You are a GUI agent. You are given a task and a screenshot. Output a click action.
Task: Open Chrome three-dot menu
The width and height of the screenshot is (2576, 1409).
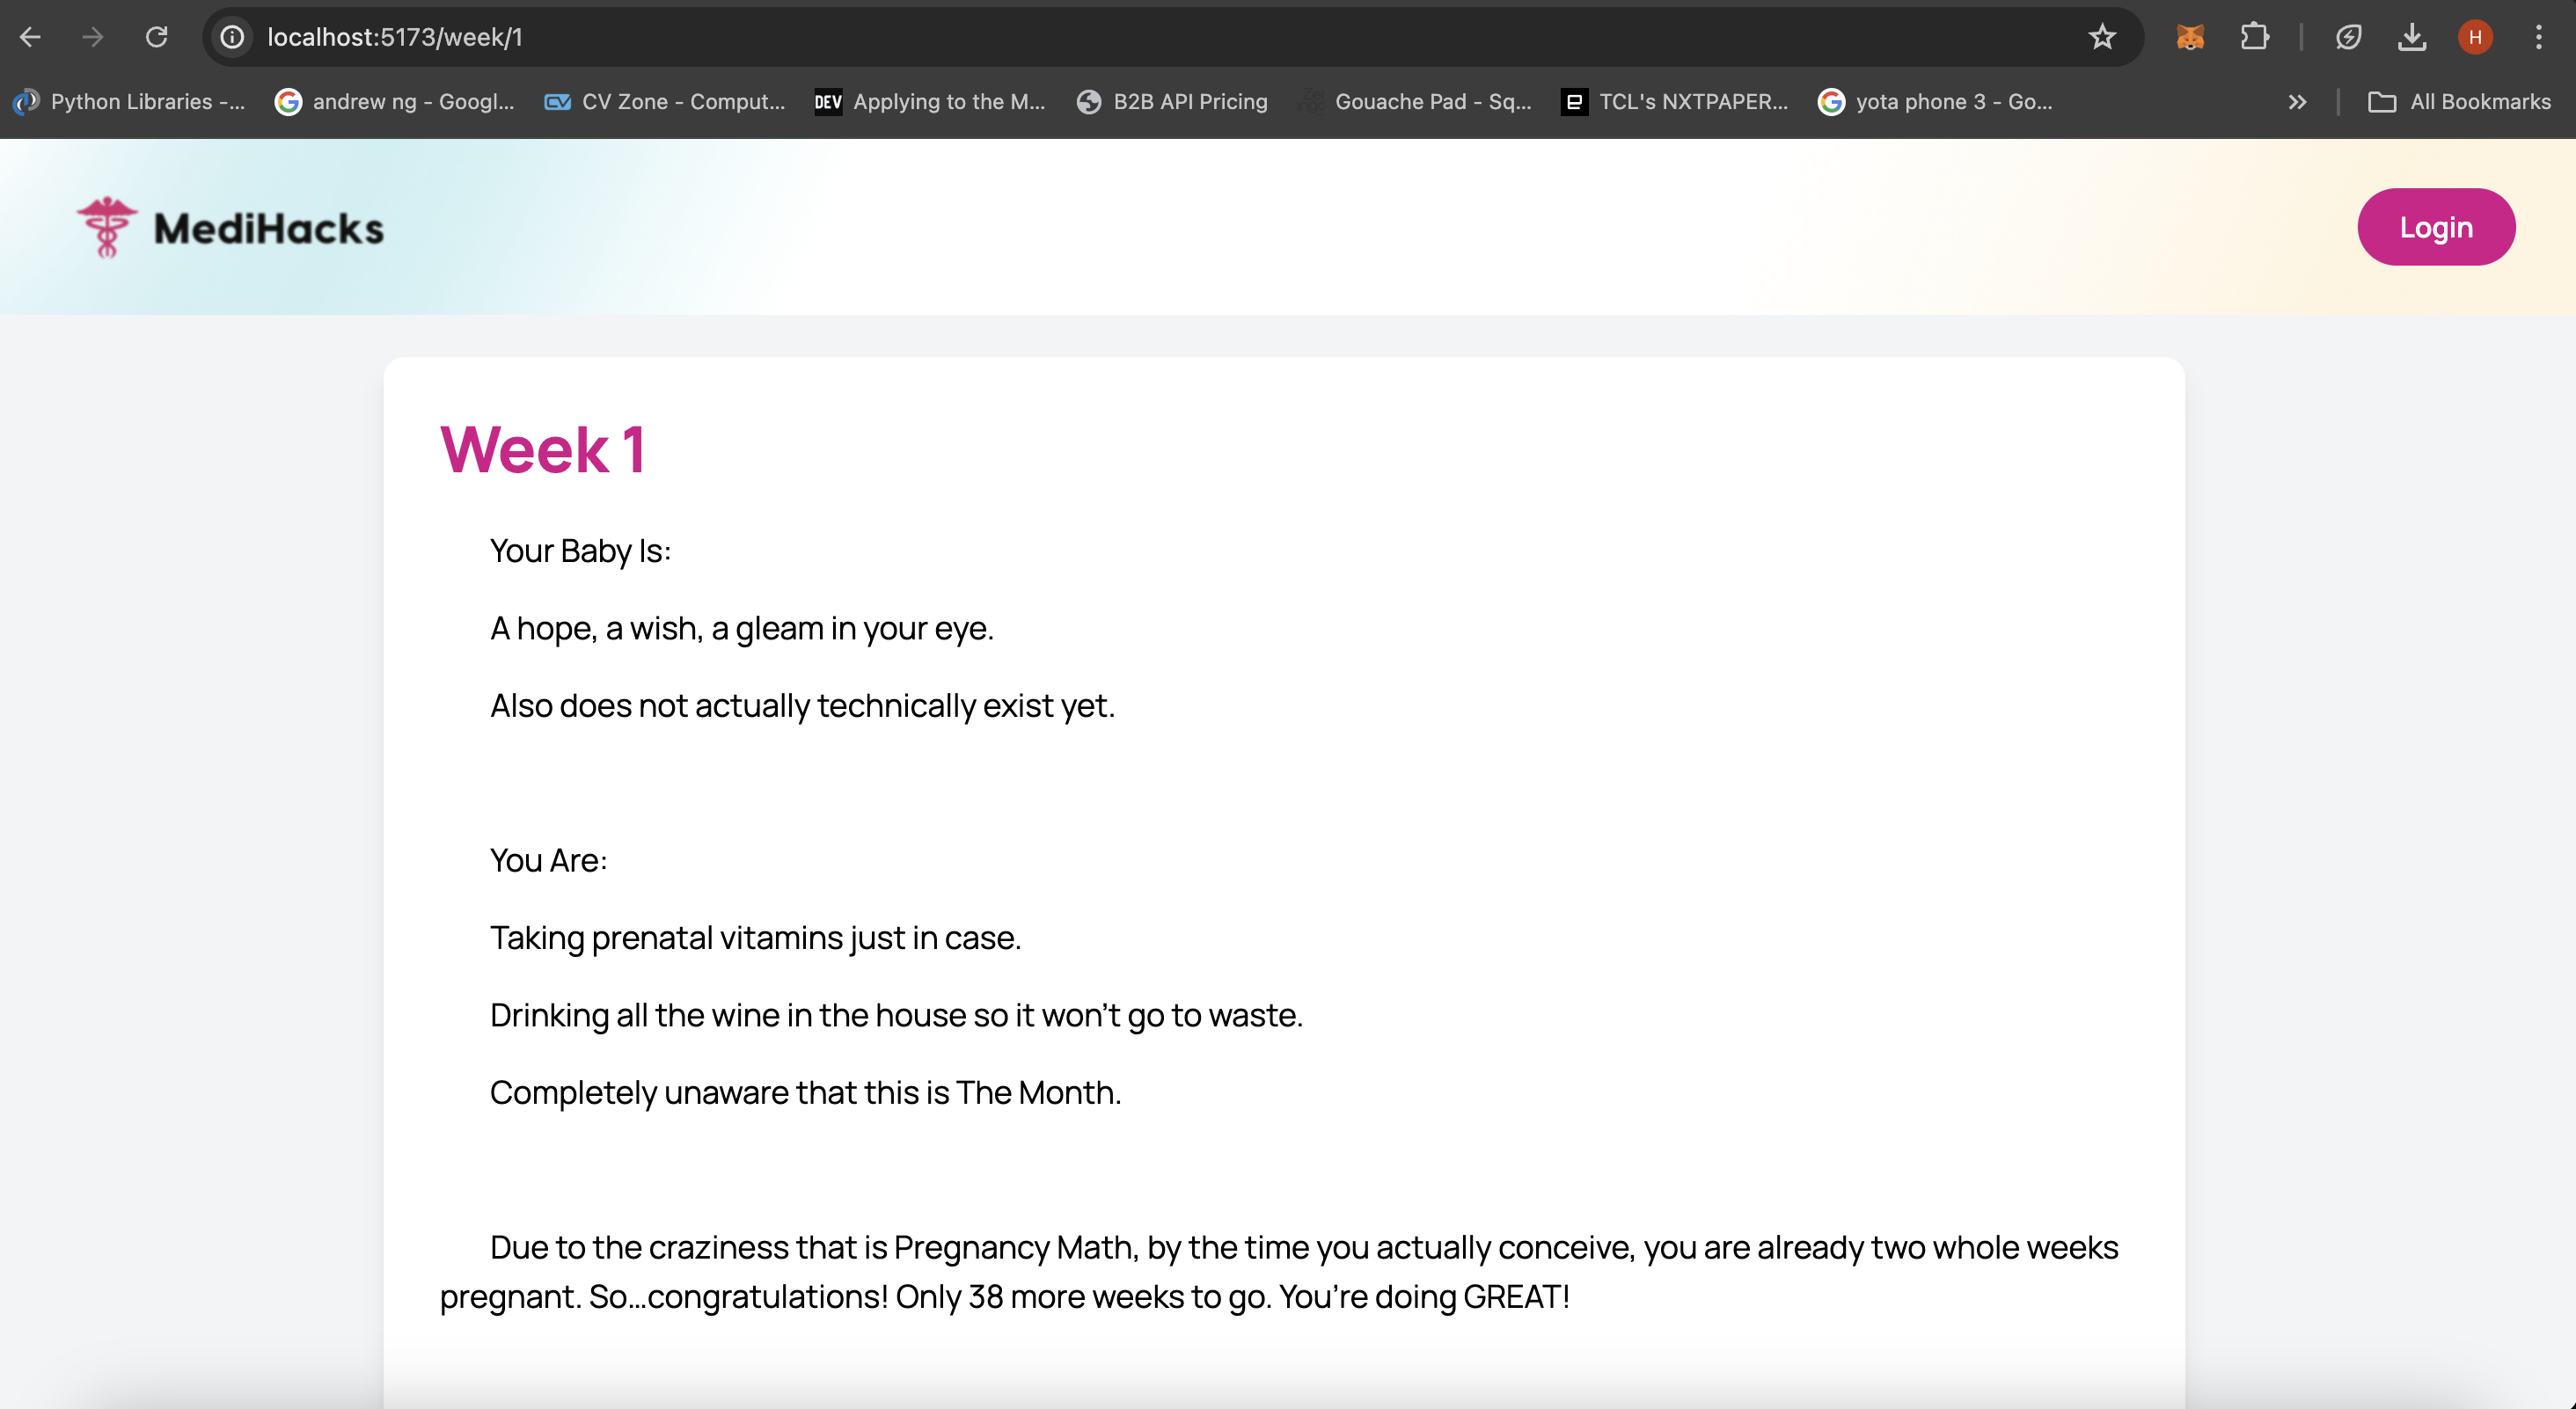point(2538,37)
